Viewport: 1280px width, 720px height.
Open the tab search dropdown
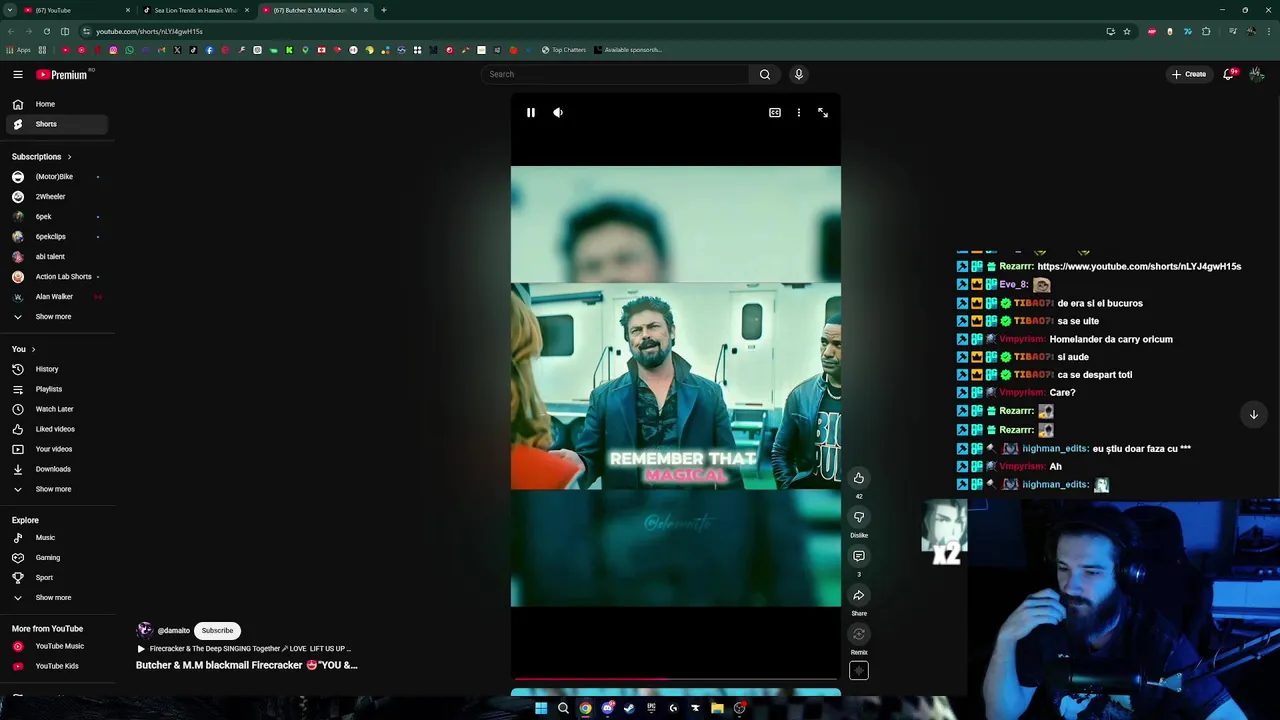pos(9,10)
